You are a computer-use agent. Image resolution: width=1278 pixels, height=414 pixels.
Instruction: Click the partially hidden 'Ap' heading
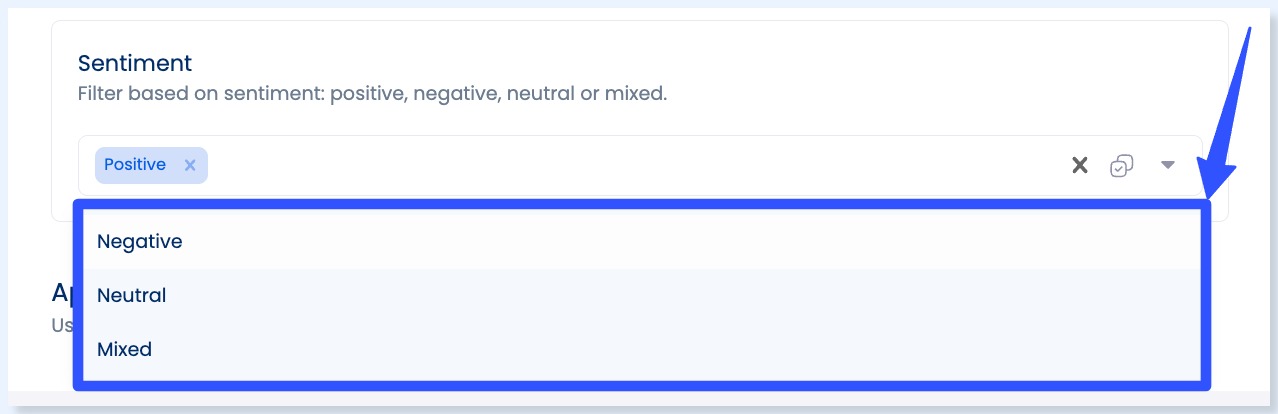tap(62, 291)
